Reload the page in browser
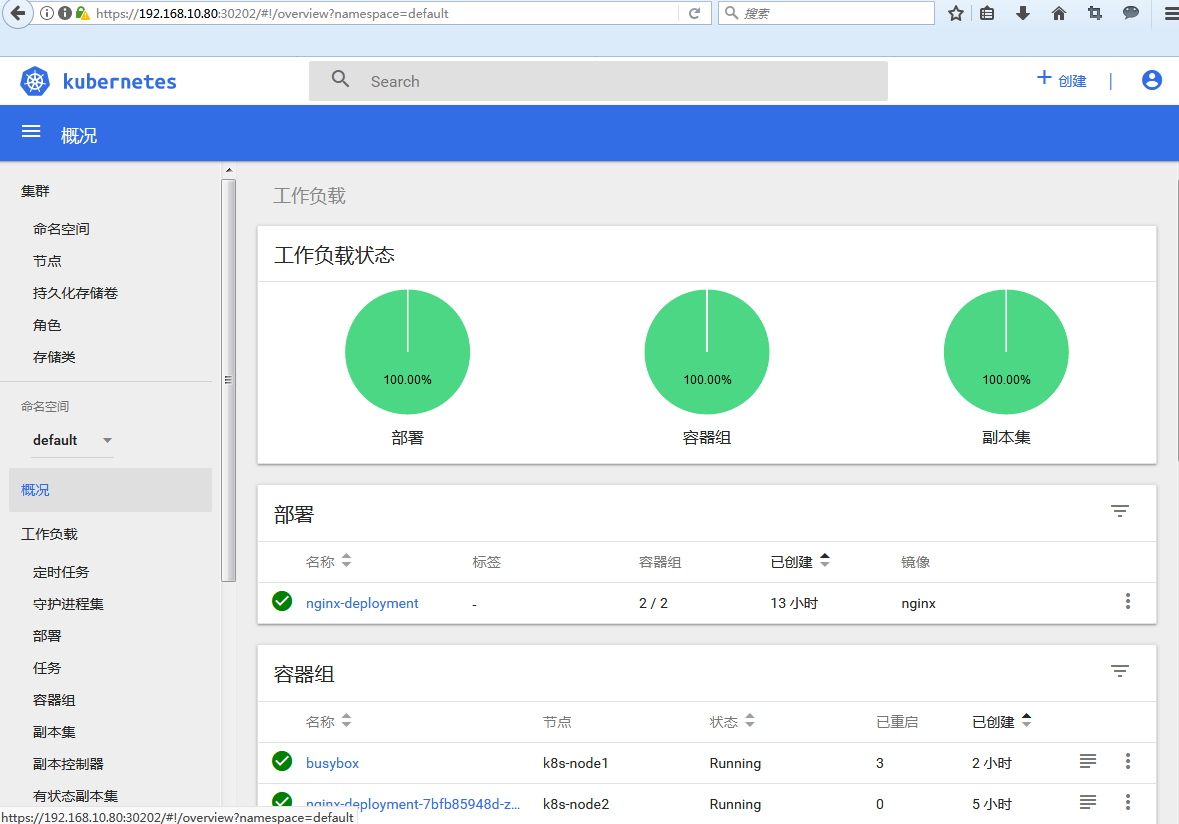This screenshot has height=824, width=1179. coord(694,14)
